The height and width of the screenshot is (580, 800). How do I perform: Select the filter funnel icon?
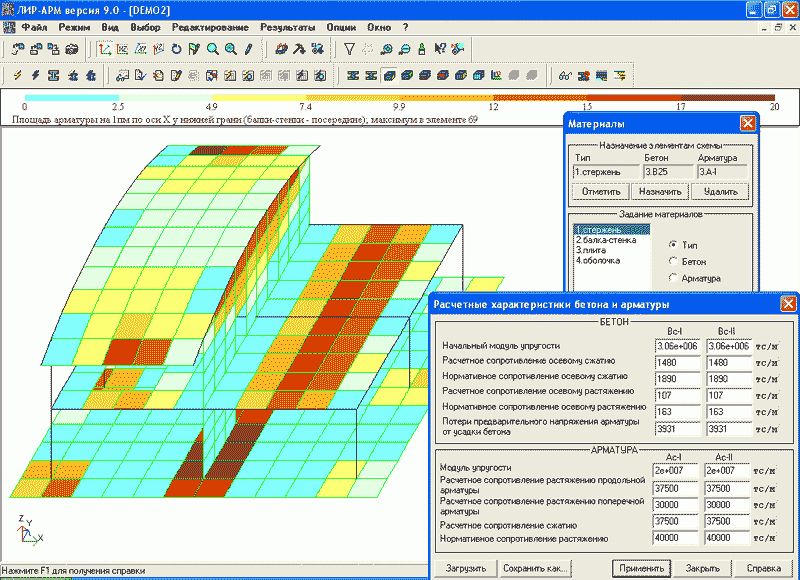[349, 48]
